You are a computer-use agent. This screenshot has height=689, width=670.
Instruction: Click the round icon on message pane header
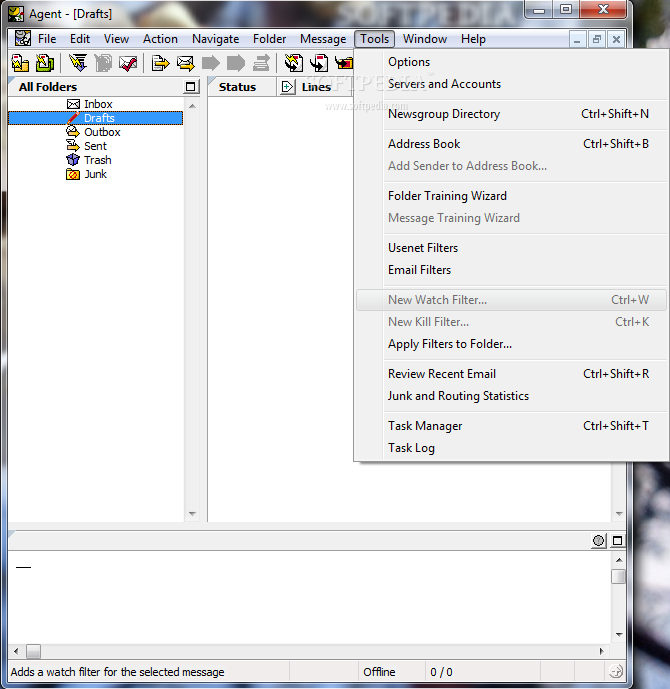click(598, 540)
